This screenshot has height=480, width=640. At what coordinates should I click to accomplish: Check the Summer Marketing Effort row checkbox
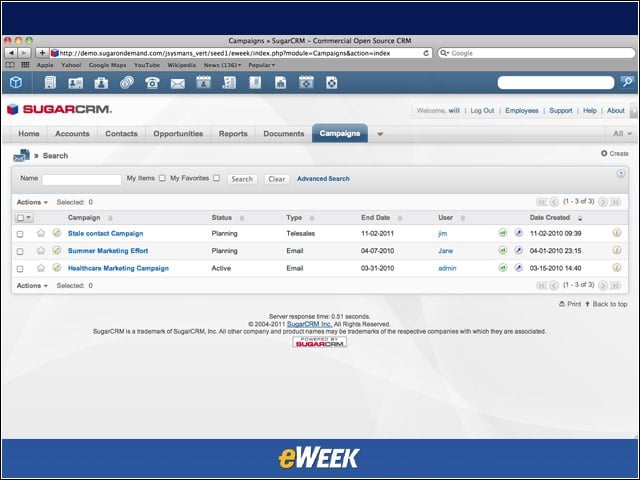20,251
